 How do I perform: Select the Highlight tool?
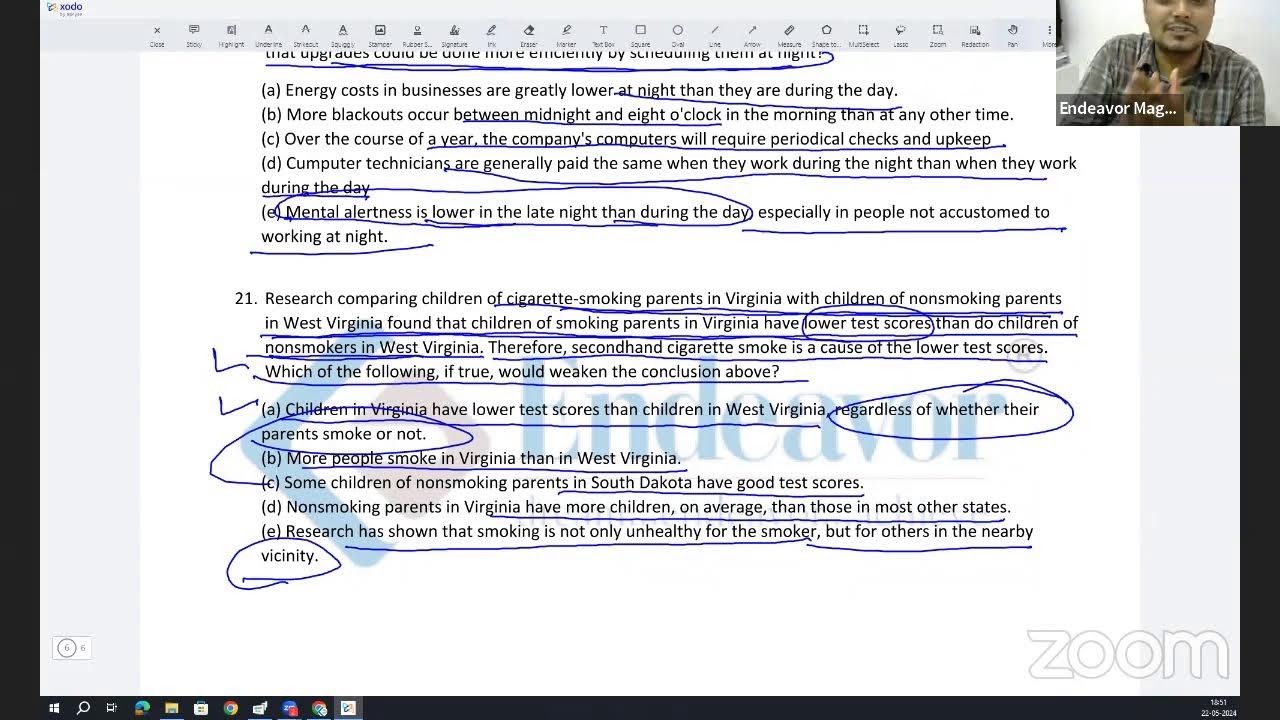(231, 35)
